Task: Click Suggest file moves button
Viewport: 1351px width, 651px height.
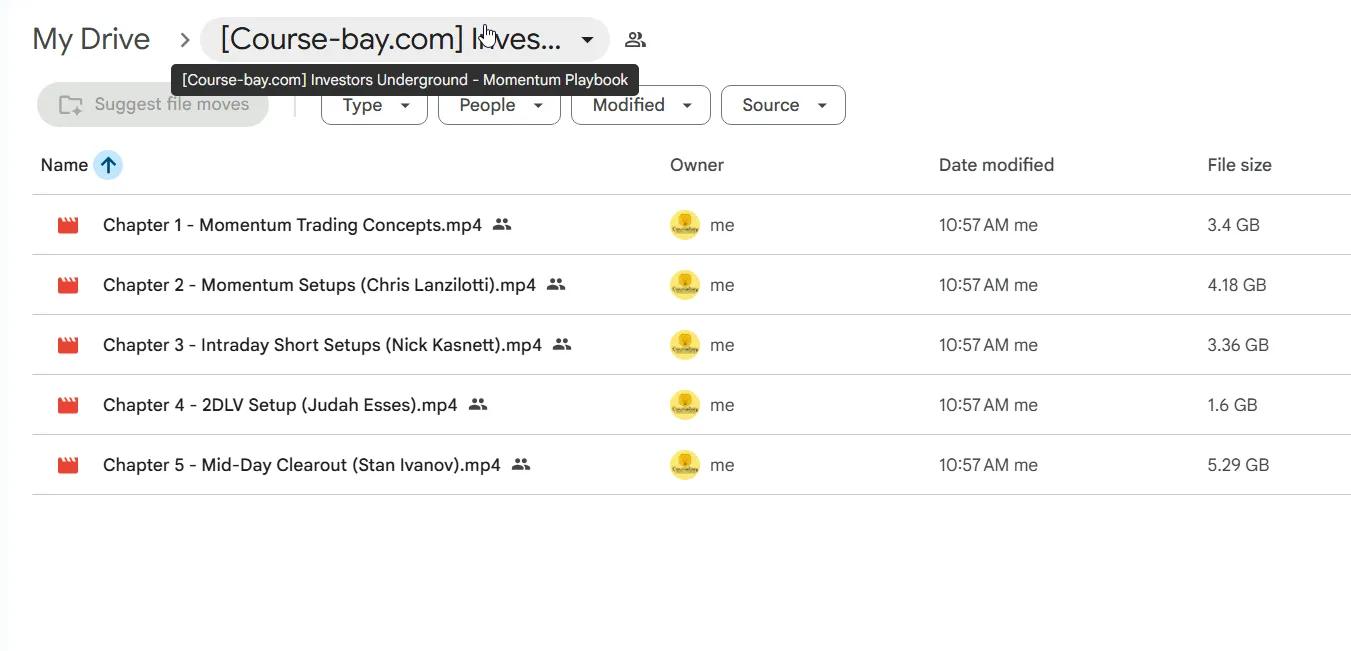Action: [153, 104]
